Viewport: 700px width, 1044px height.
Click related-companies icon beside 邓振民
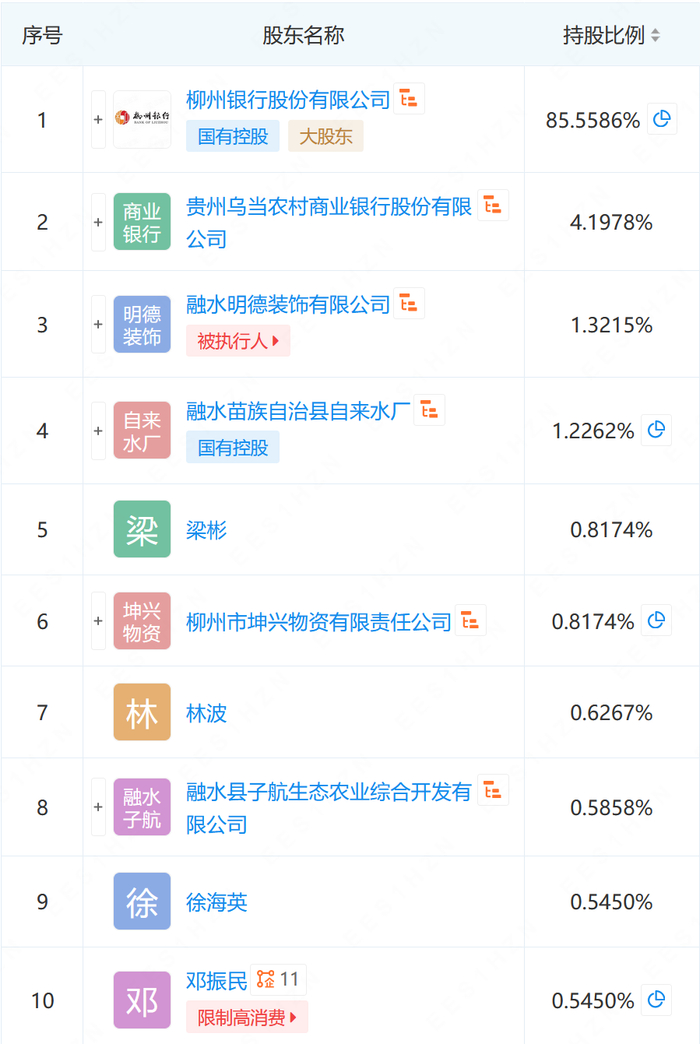279,979
